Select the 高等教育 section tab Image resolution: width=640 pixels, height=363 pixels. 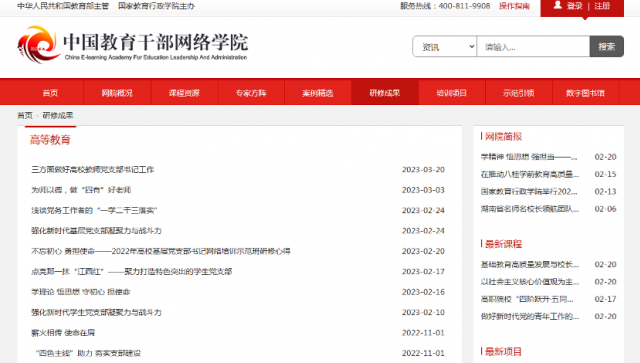pyautogui.click(x=50, y=140)
